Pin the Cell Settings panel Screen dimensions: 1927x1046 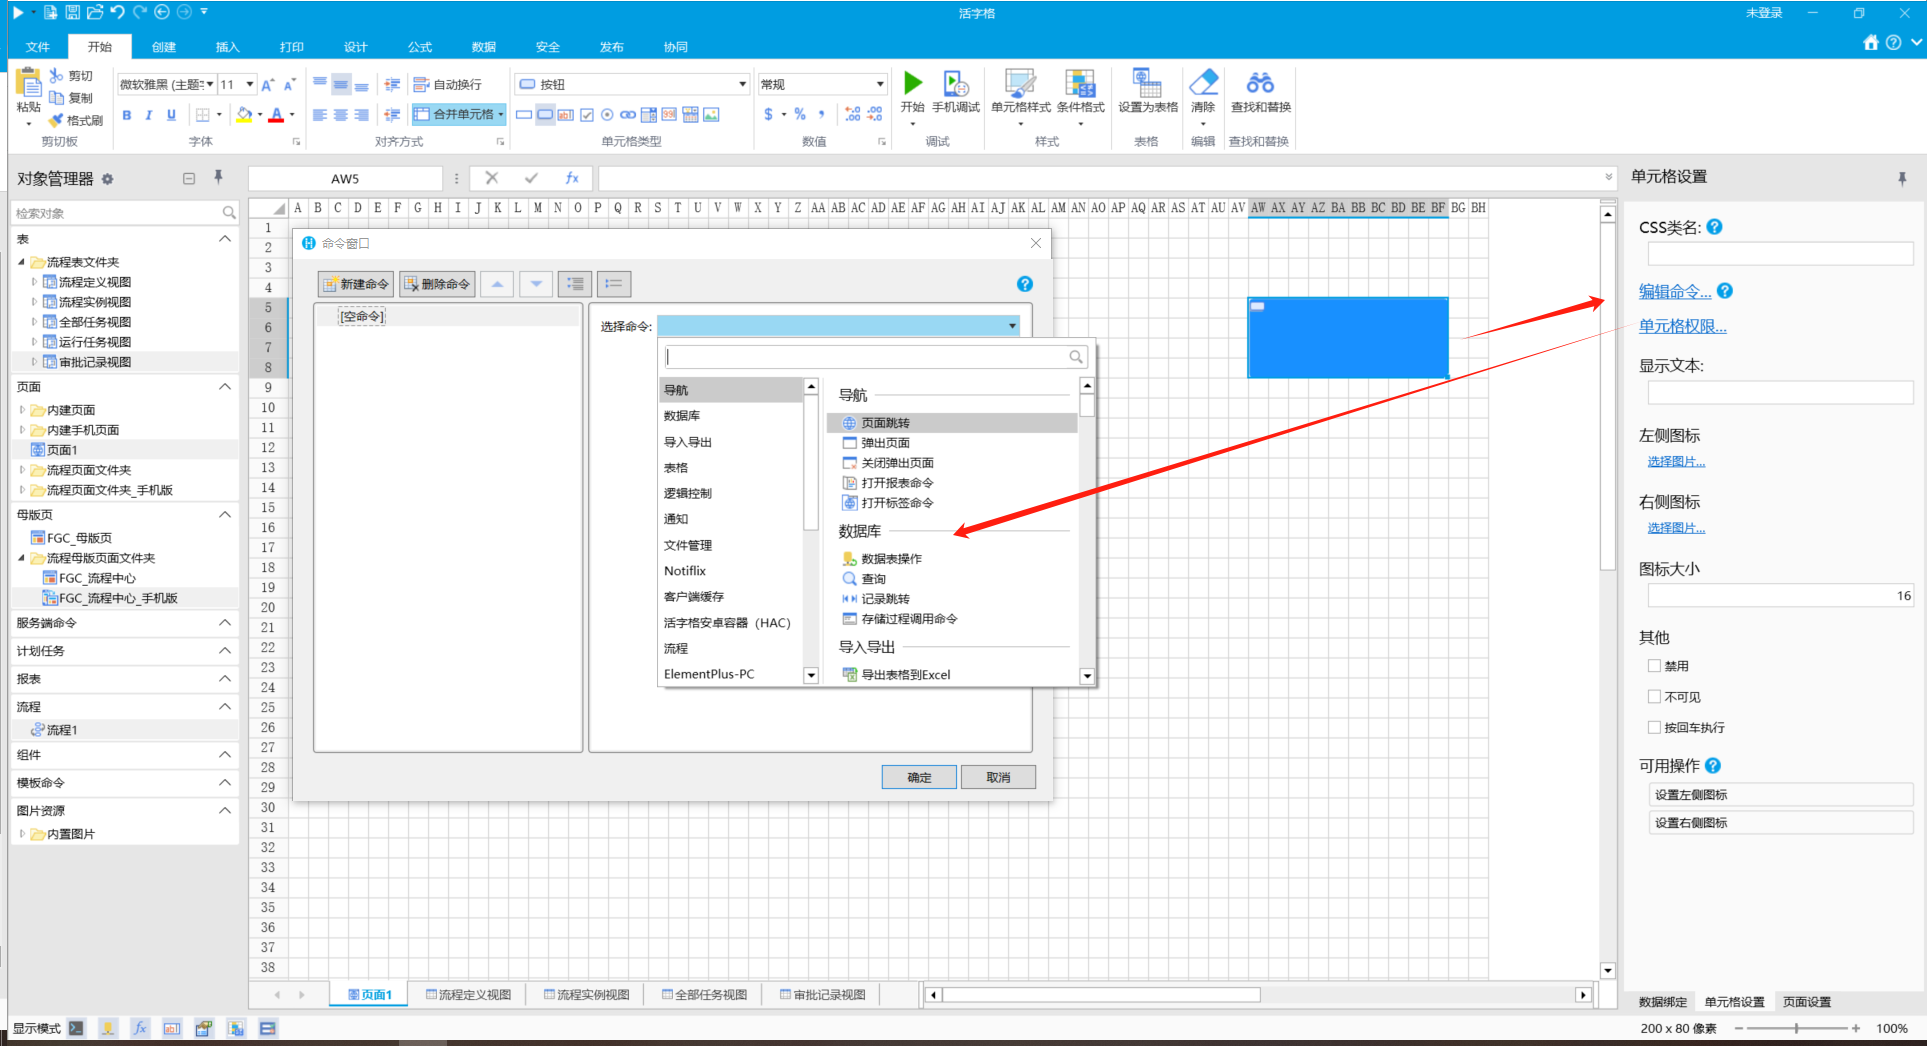pos(1902,178)
